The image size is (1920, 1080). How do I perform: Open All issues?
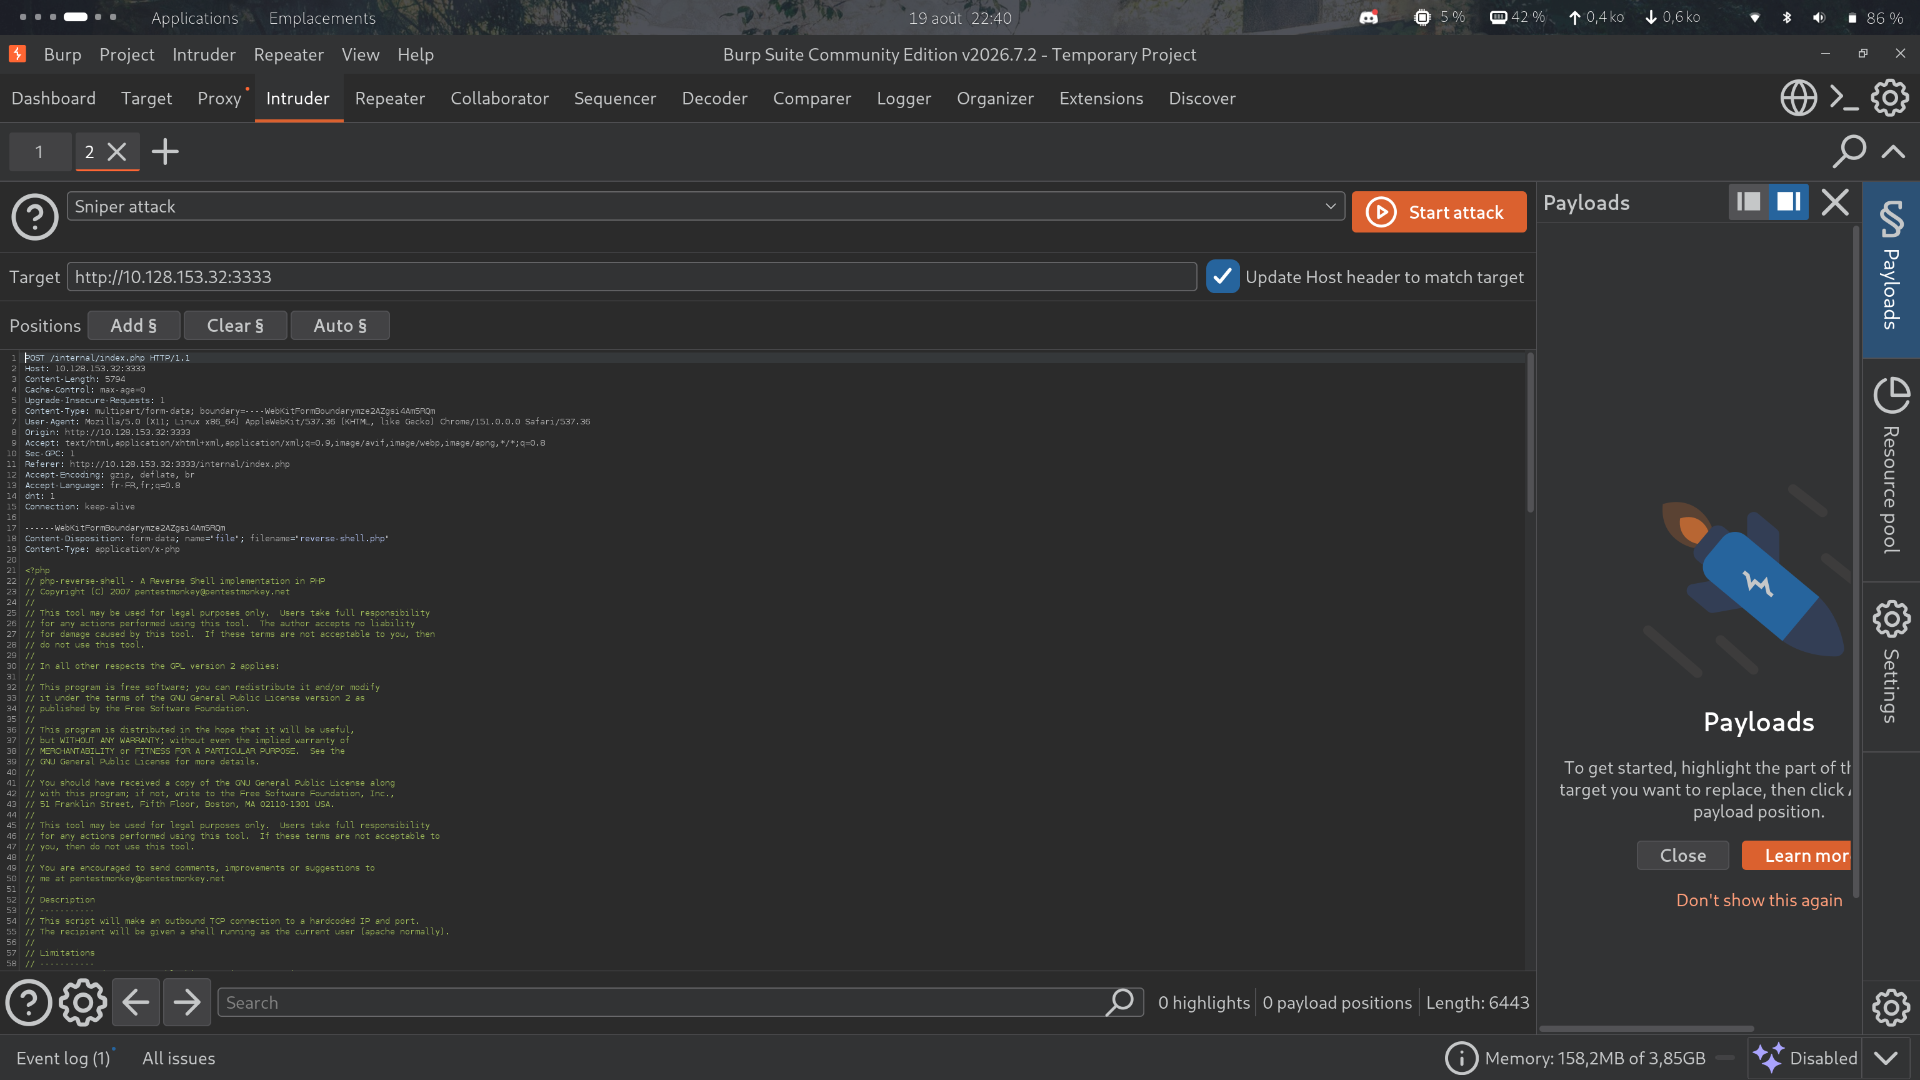click(179, 1058)
